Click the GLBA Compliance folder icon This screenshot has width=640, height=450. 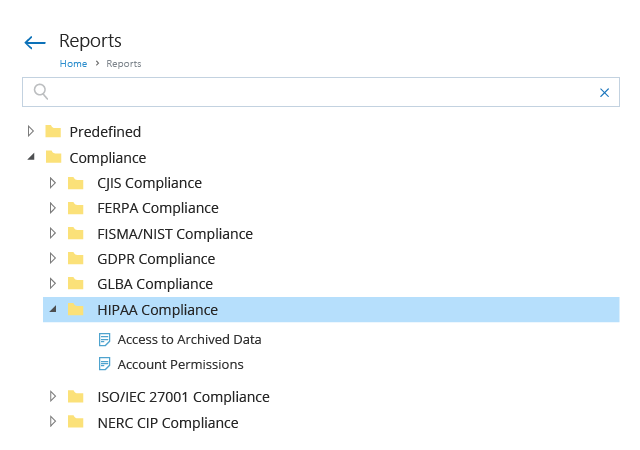point(76,283)
